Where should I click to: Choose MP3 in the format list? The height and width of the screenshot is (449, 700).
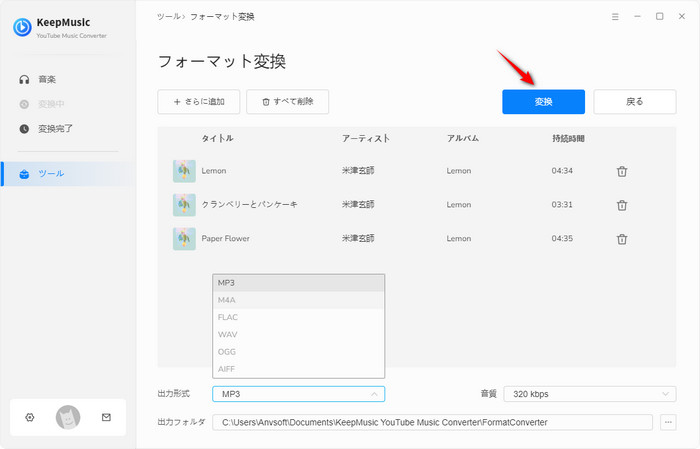[x=299, y=283]
